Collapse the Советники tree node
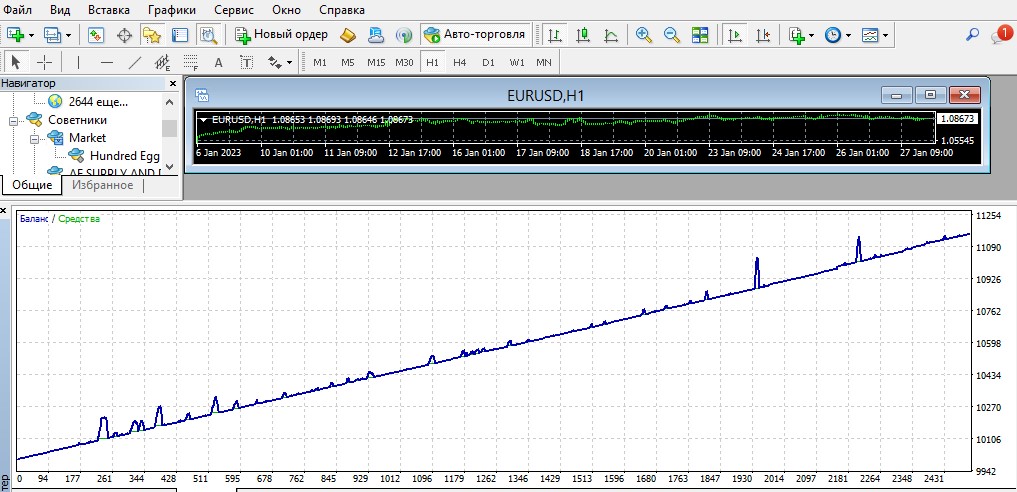The width and height of the screenshot is (1017, 492). (13, 121)
